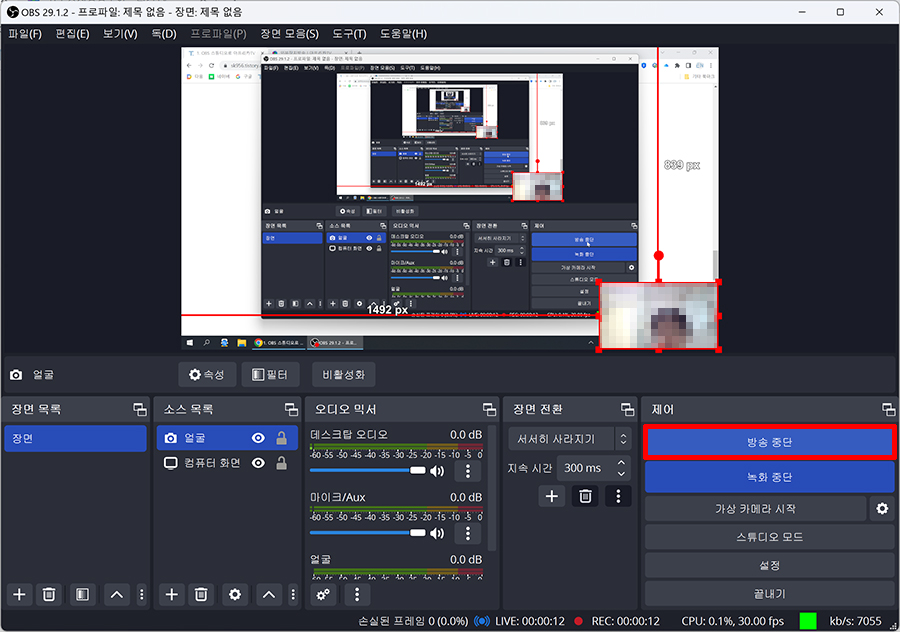Stop streaming with 방송 중단
900x632 pixels.
tap(769, 442)
